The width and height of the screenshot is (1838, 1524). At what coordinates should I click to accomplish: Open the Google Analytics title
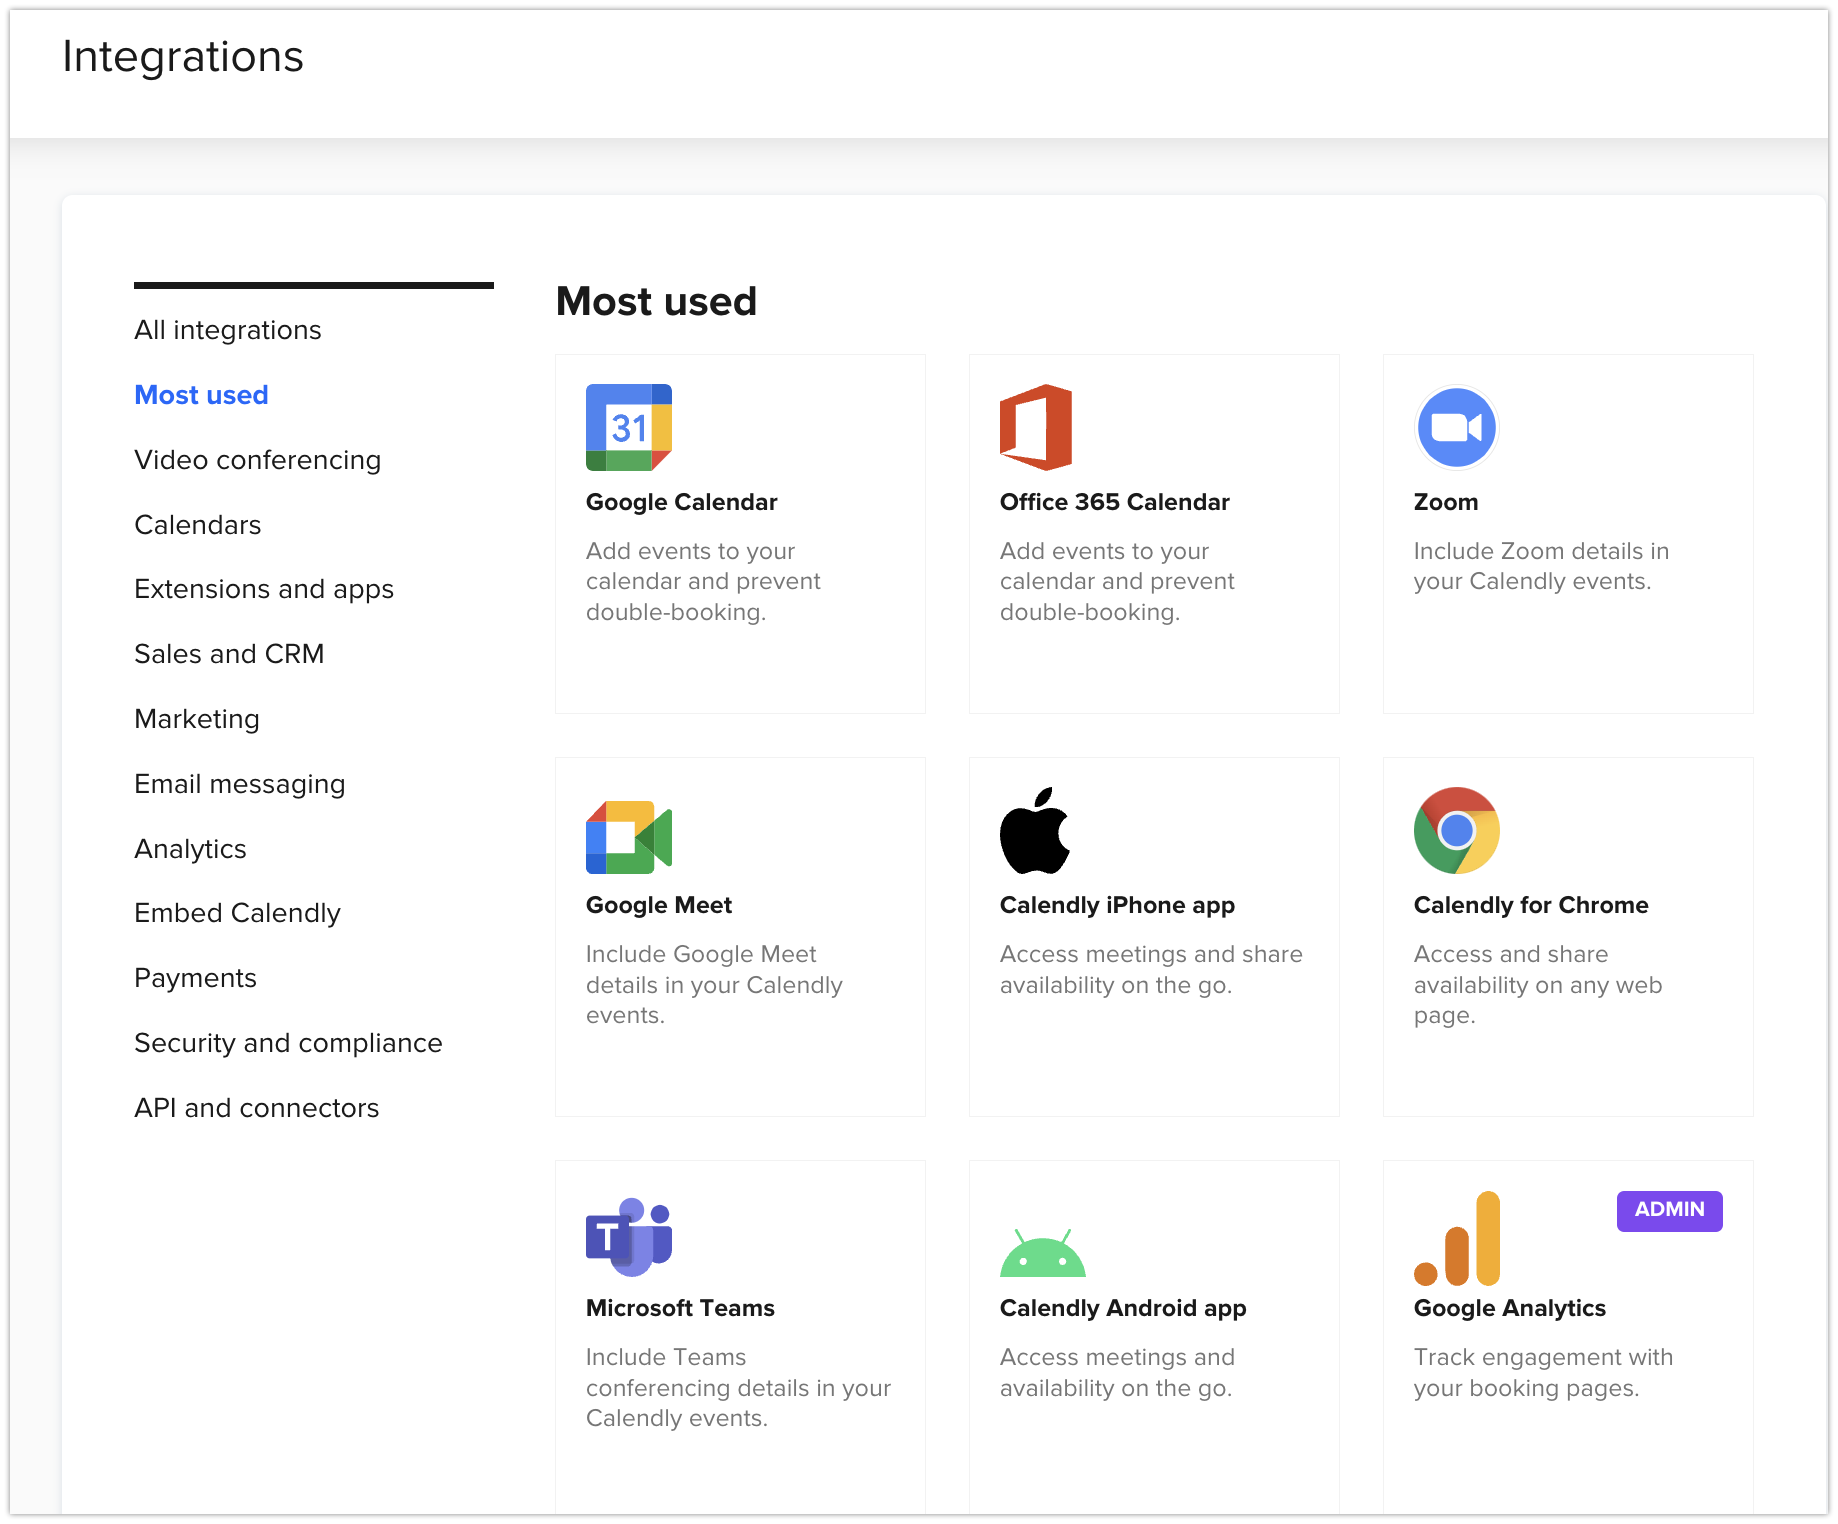(x=1510, y=1308)
